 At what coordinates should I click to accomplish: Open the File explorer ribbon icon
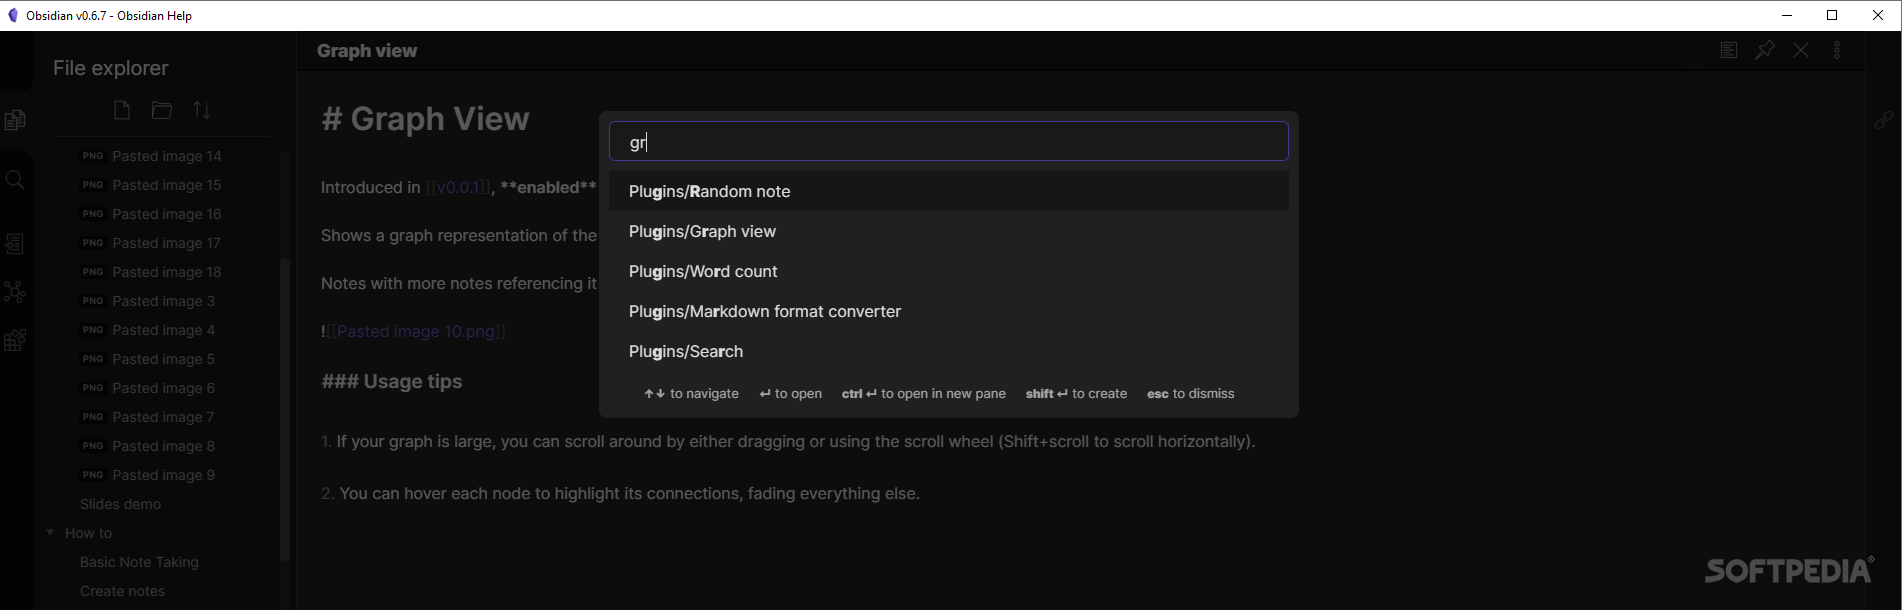coord(15,120)
